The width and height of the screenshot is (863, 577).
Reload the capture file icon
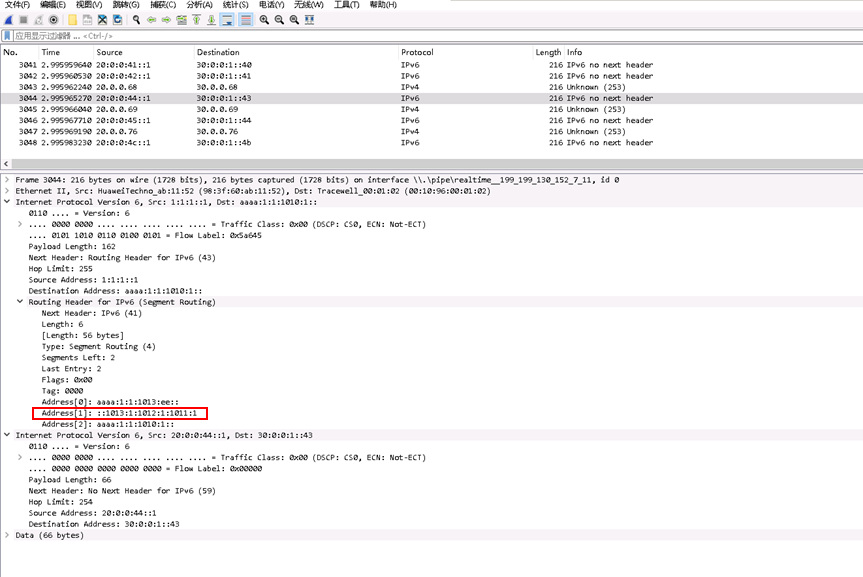[118, 20]
